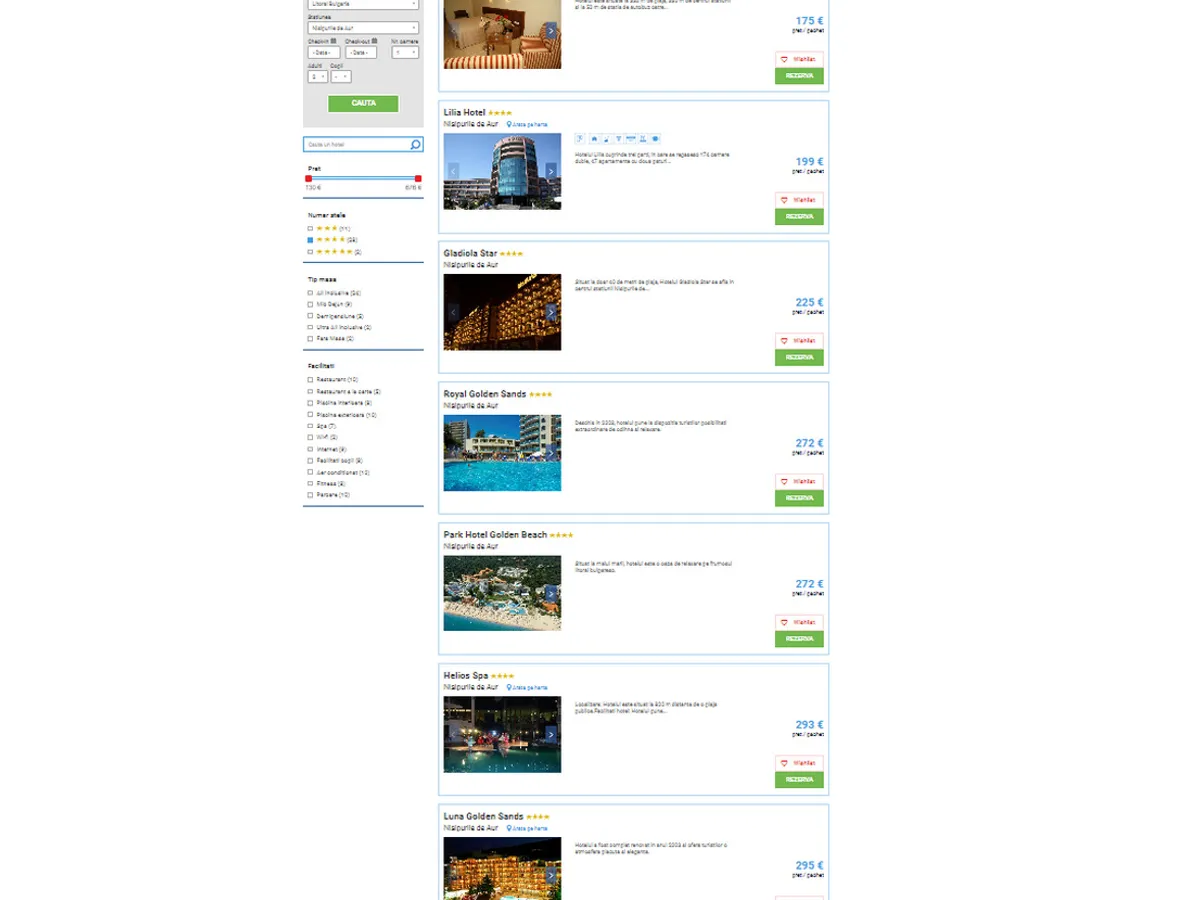1200x900 pixels.
Task: Open the Royal Golden Sands hotel title
Action: 484,394
